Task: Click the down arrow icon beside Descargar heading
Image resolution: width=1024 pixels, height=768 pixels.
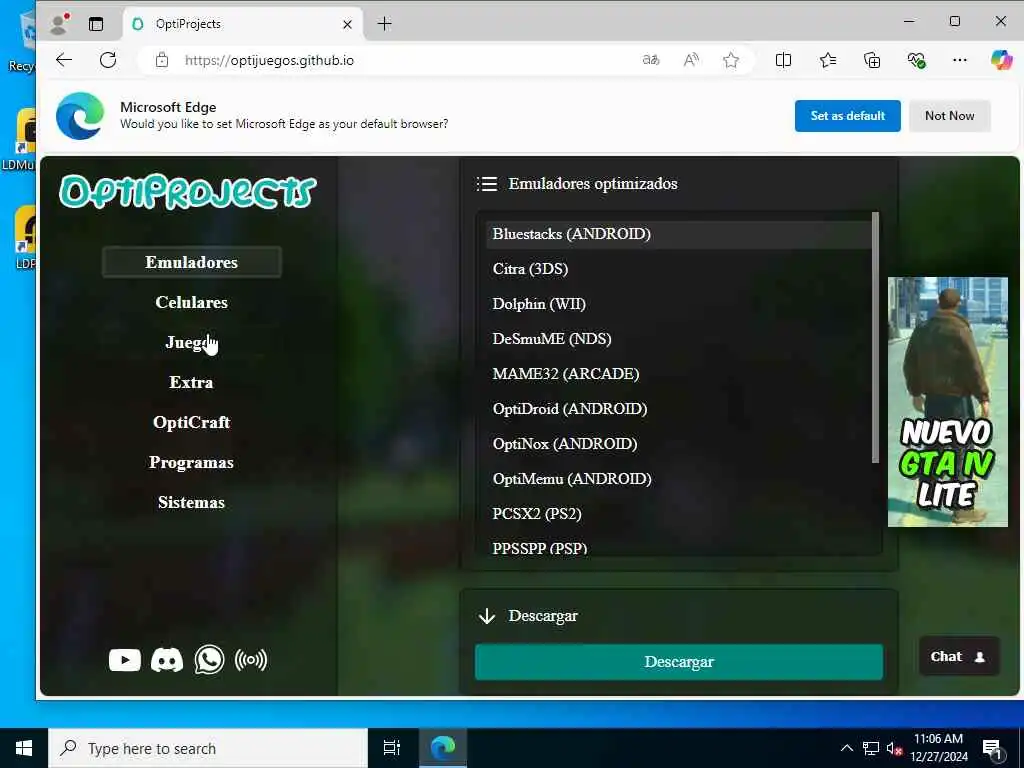Action: coord(487,616)
